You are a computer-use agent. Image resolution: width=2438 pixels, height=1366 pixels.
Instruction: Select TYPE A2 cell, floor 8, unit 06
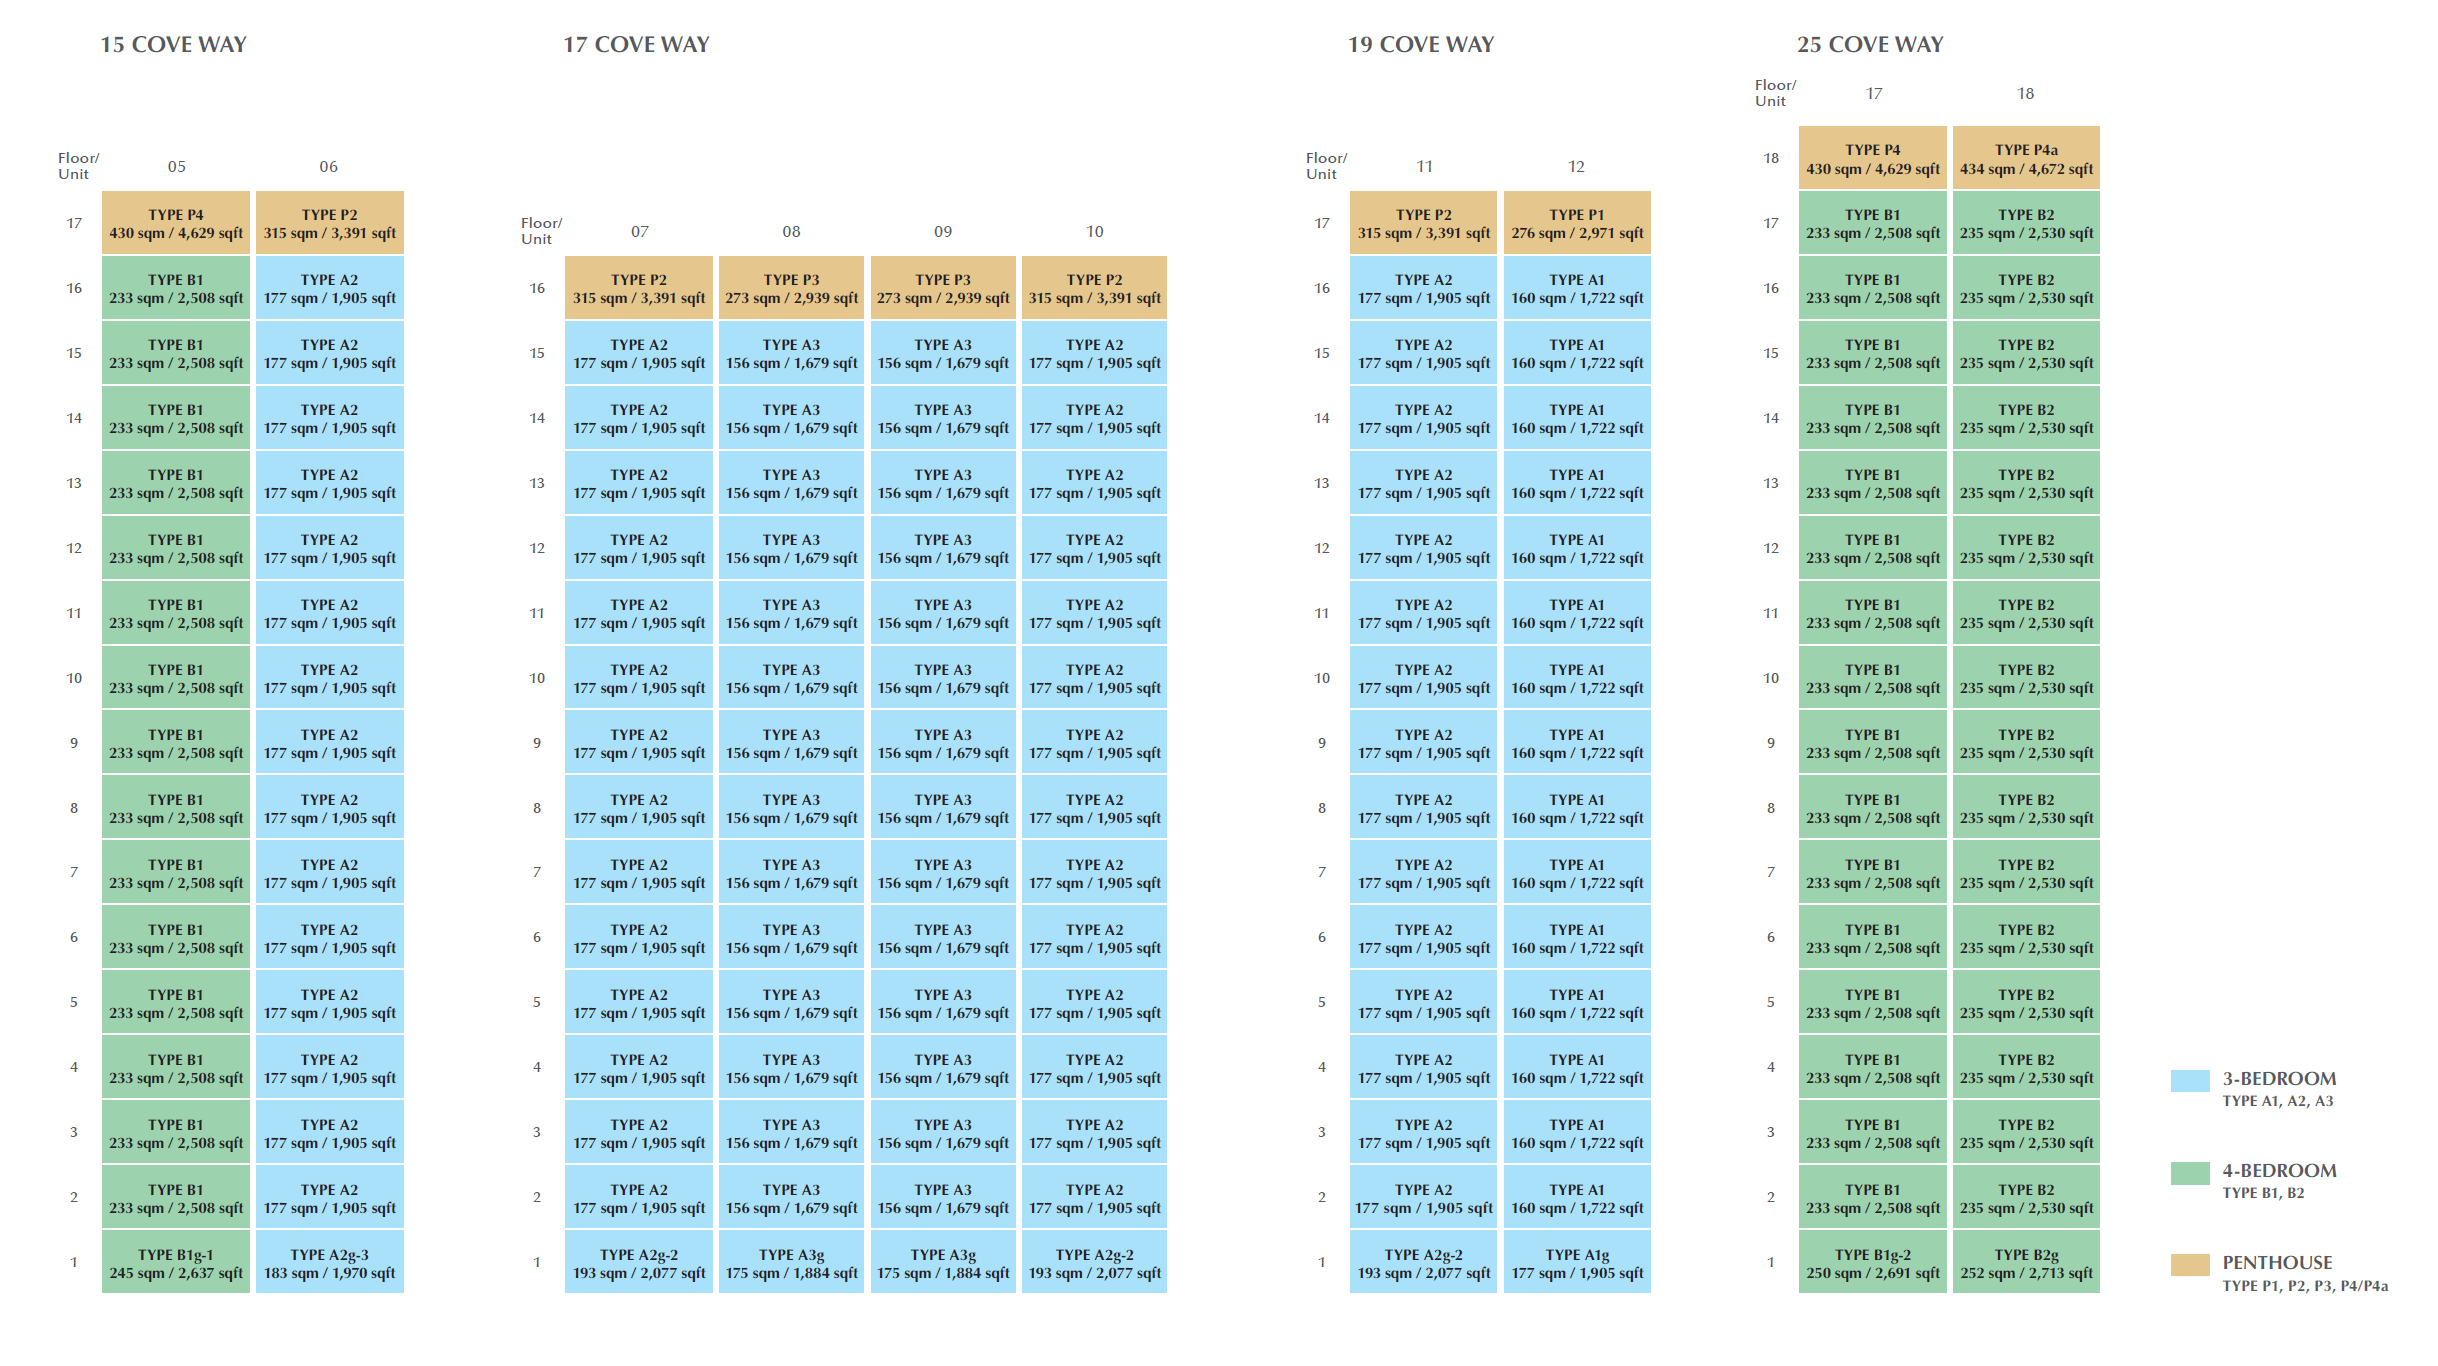click(329, 808)
